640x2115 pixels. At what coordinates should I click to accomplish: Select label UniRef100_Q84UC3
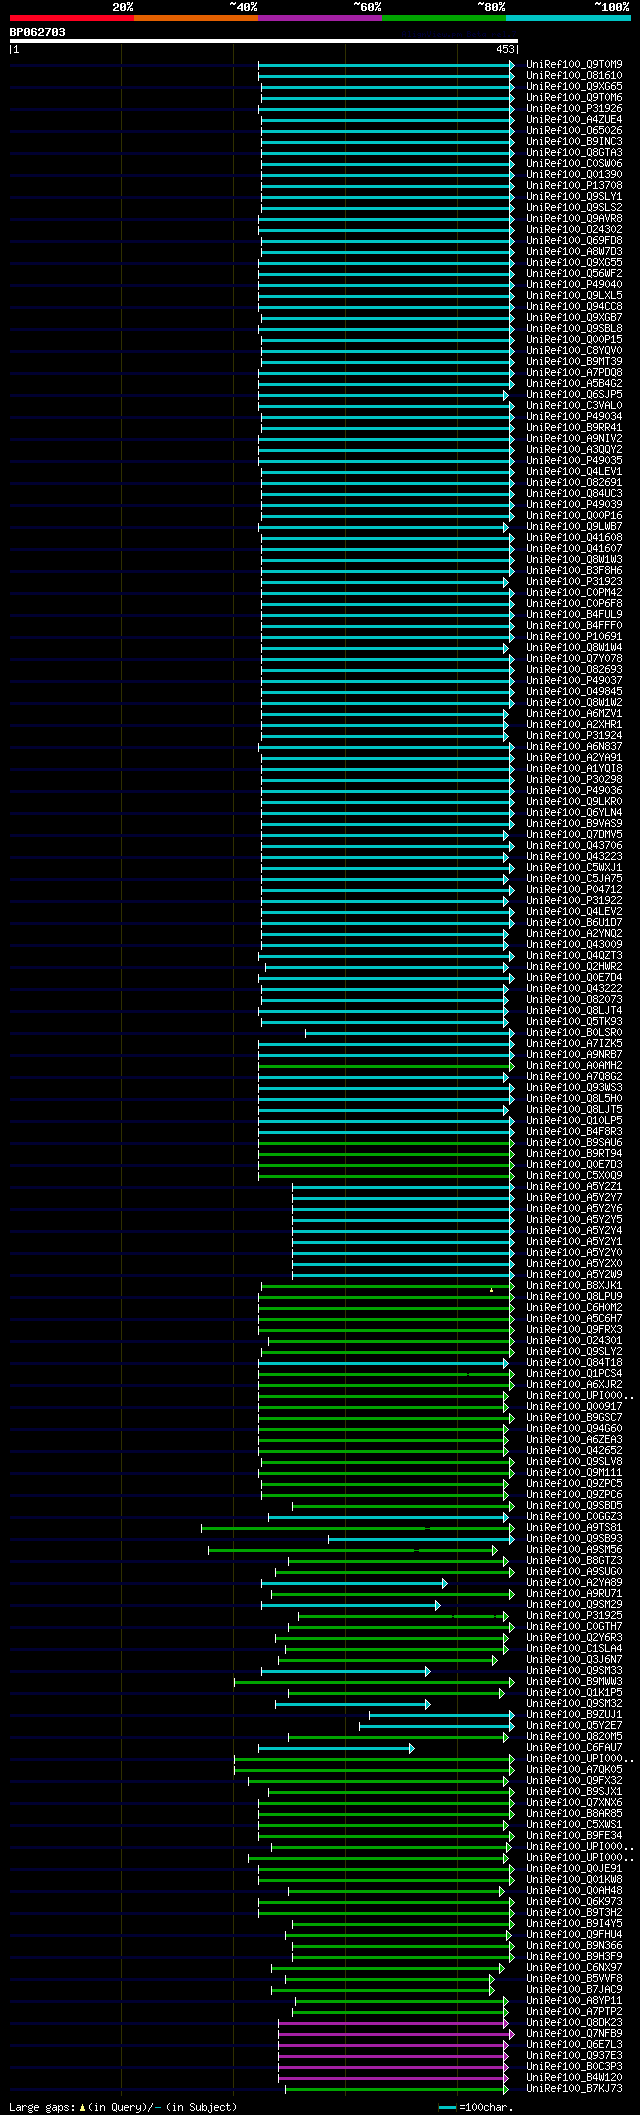pyautogui.click(x=574, y=493)
